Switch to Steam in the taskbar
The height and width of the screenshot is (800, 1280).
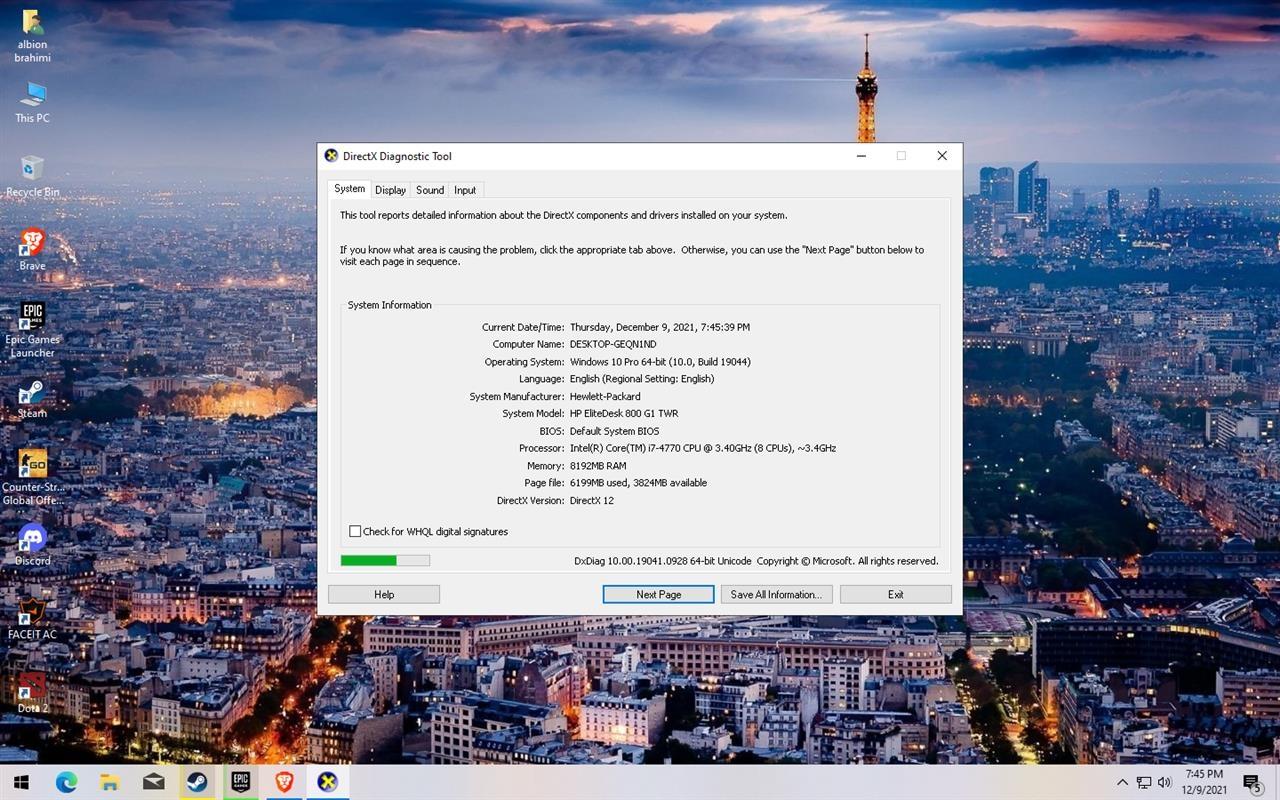[197, 782]
